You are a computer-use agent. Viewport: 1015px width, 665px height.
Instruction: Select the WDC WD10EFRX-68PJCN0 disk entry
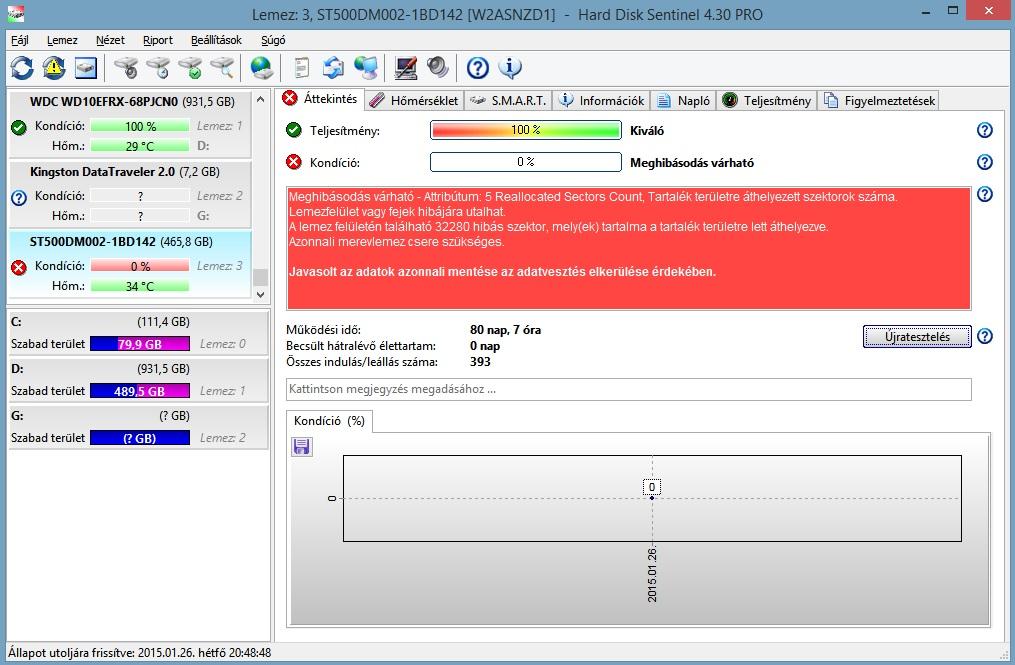point(130,124)
